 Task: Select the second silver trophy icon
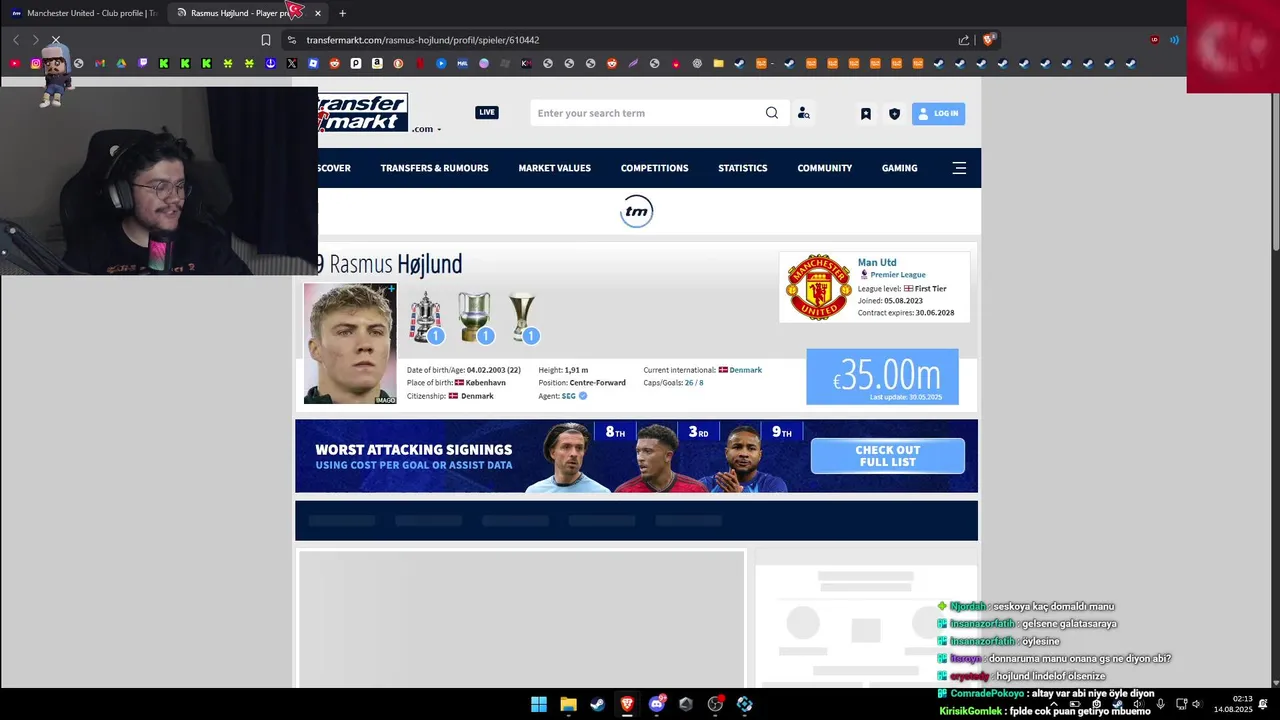coord(475,317)
